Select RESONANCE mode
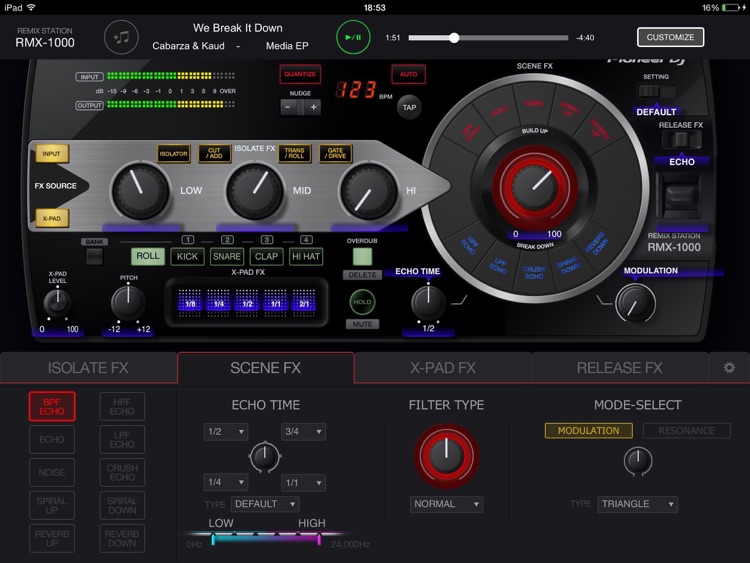The width and height of the screenshot is (750, 563). pos(686,431)
